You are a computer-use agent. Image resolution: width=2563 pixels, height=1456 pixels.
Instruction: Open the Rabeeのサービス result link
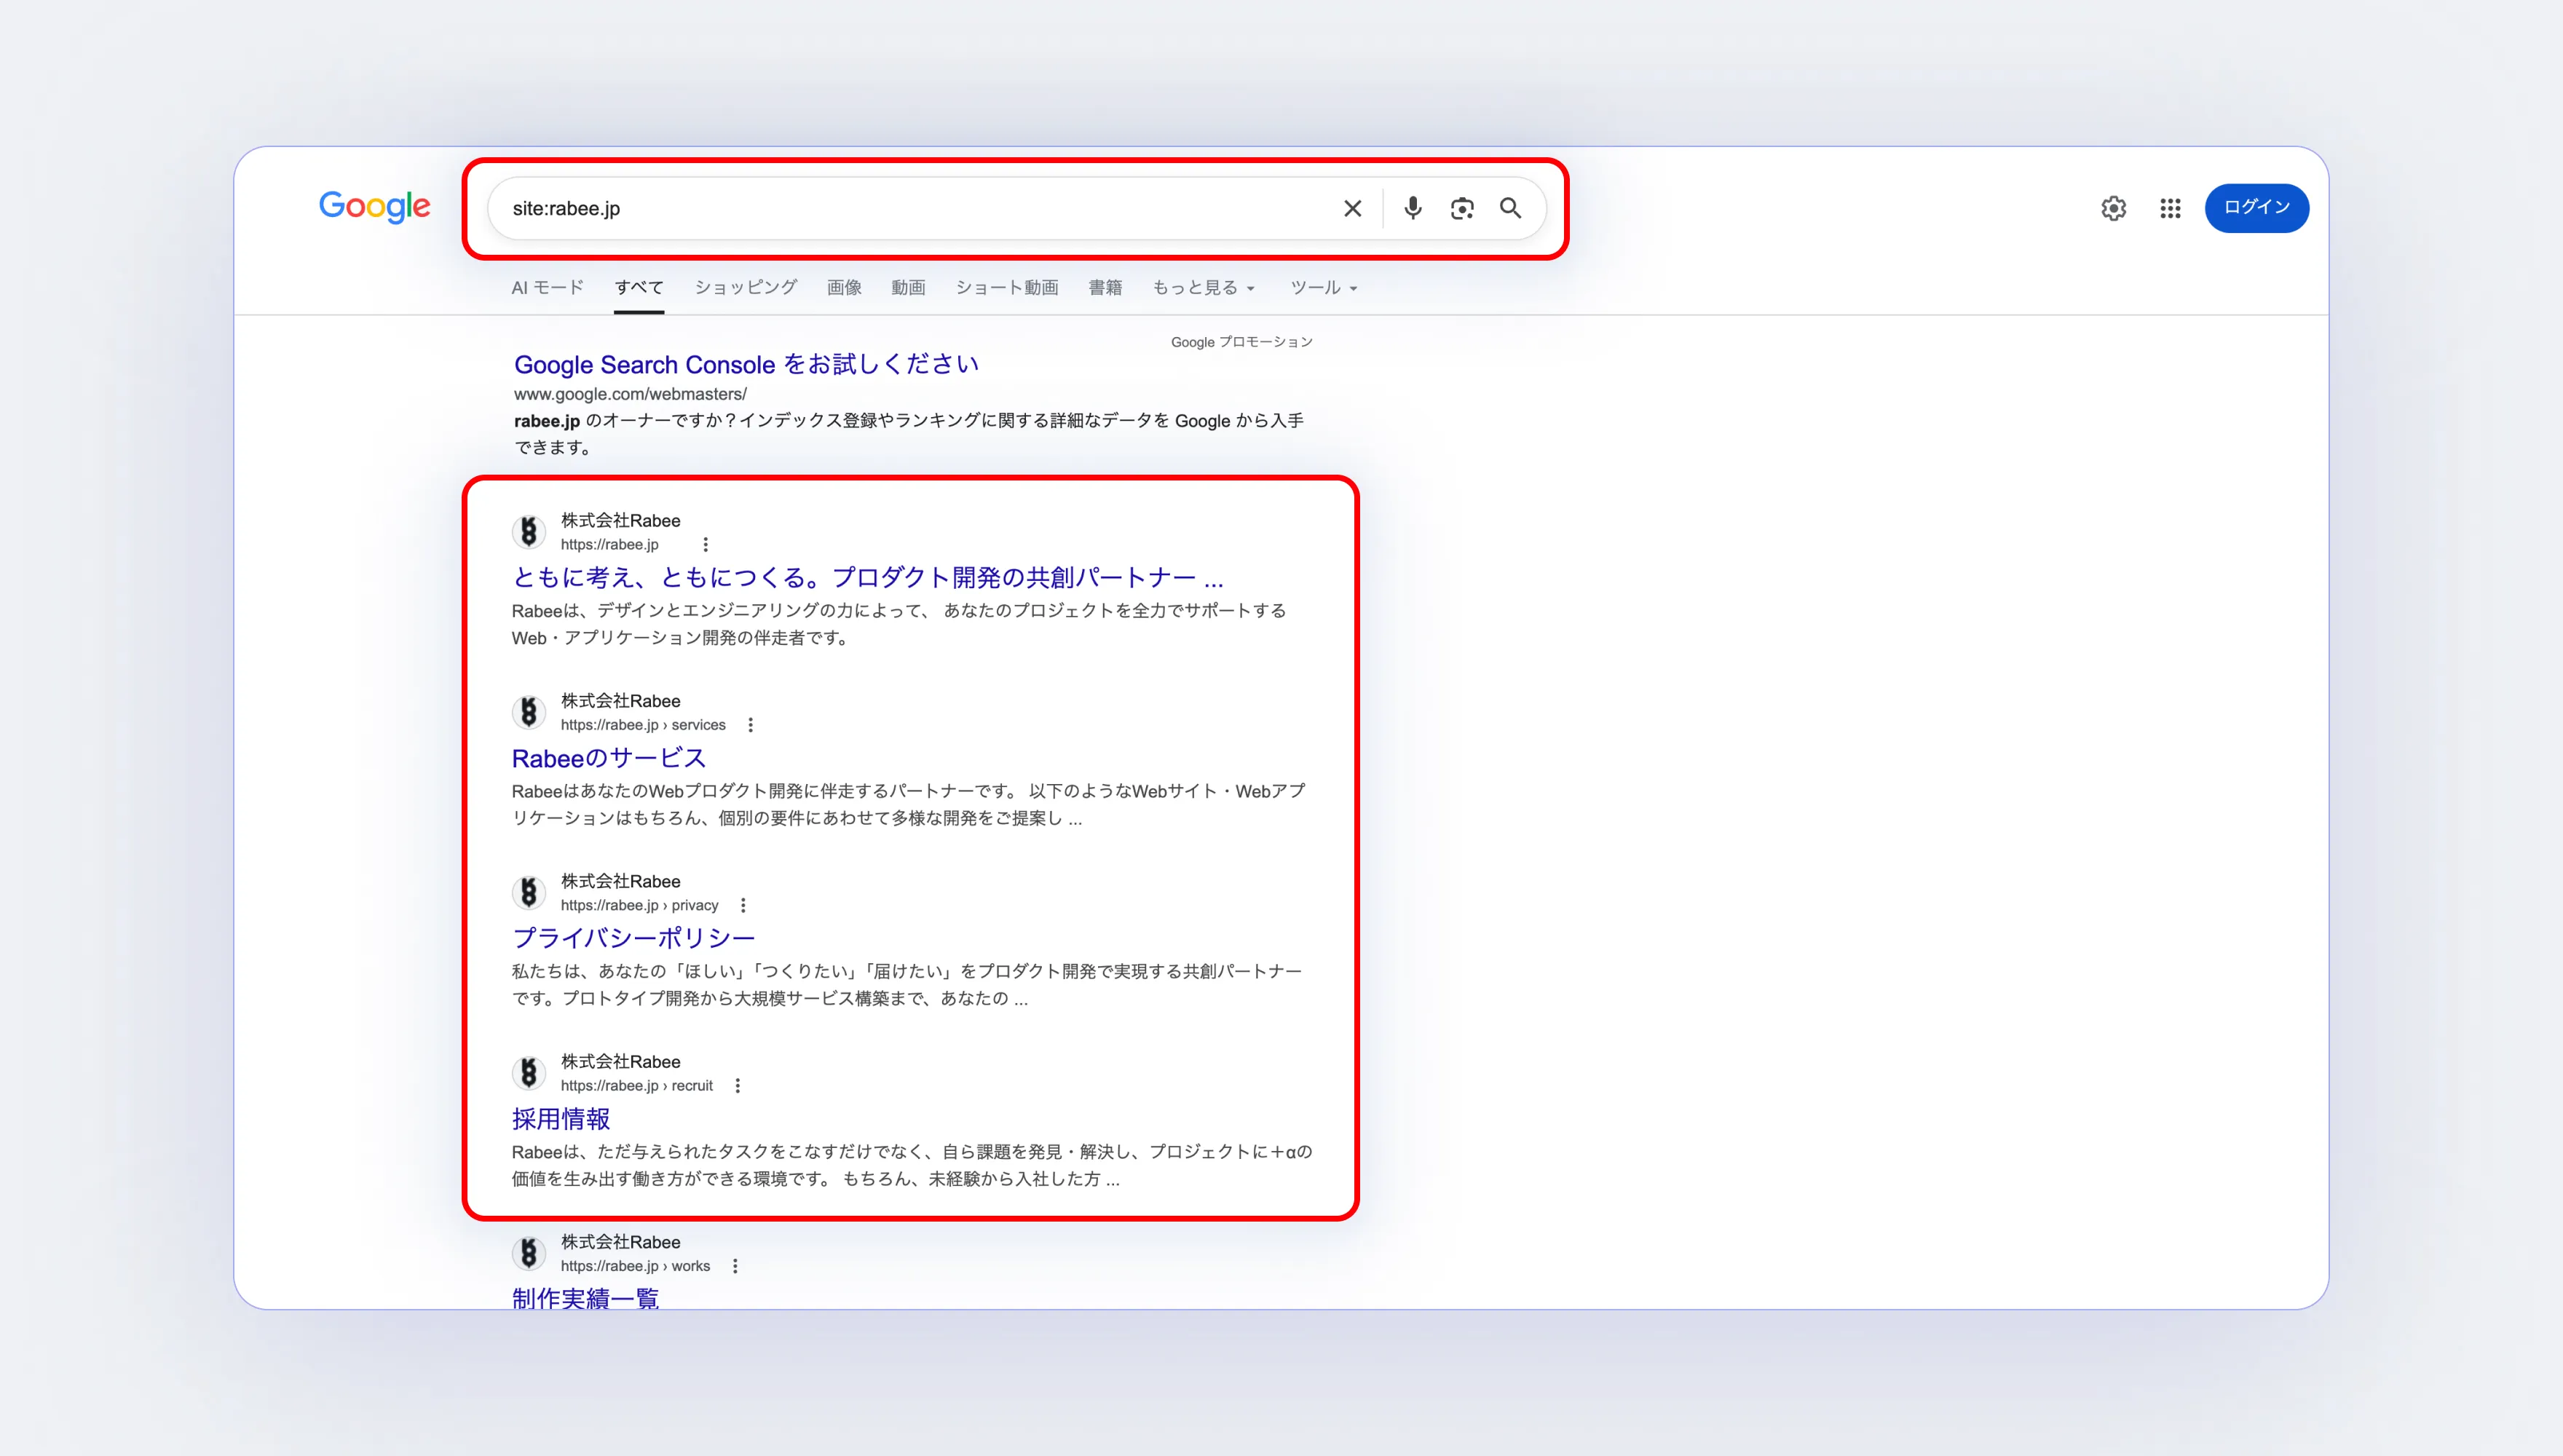tap(608, 758)
